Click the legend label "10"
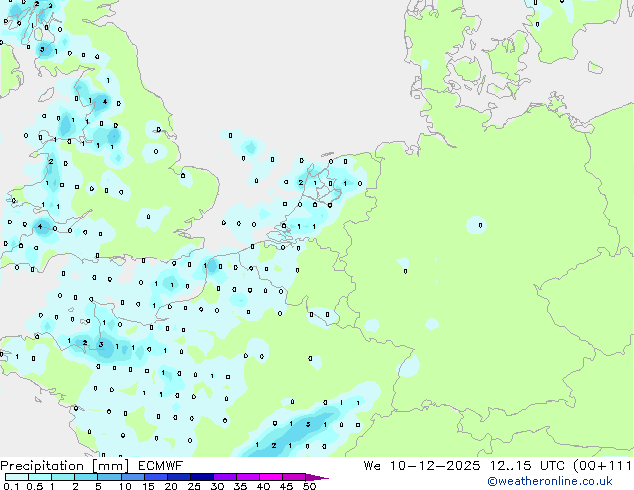 [125, 486]
